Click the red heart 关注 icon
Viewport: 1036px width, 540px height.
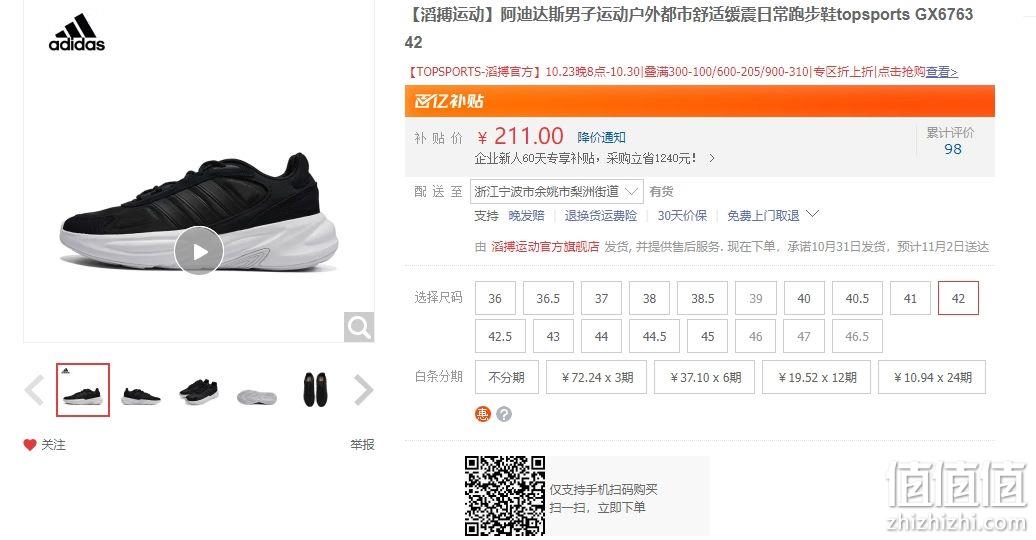pos(30,445)
